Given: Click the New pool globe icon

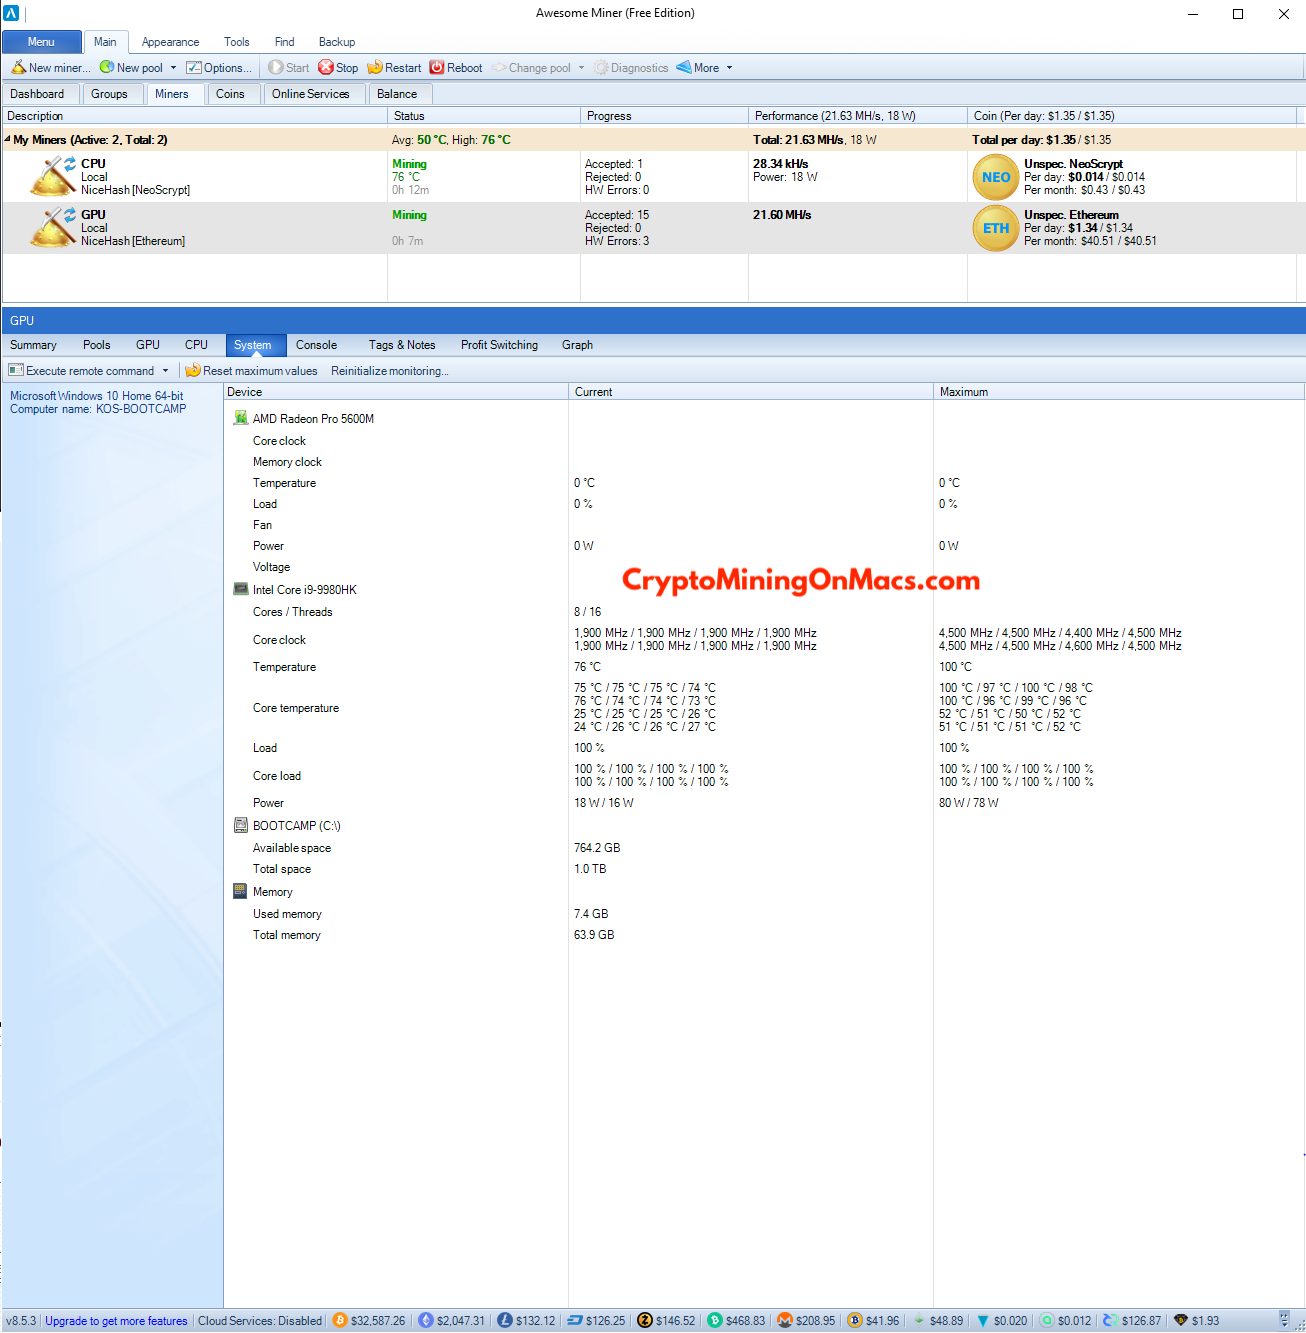Looking at the screenshot, I should (106, 68).
